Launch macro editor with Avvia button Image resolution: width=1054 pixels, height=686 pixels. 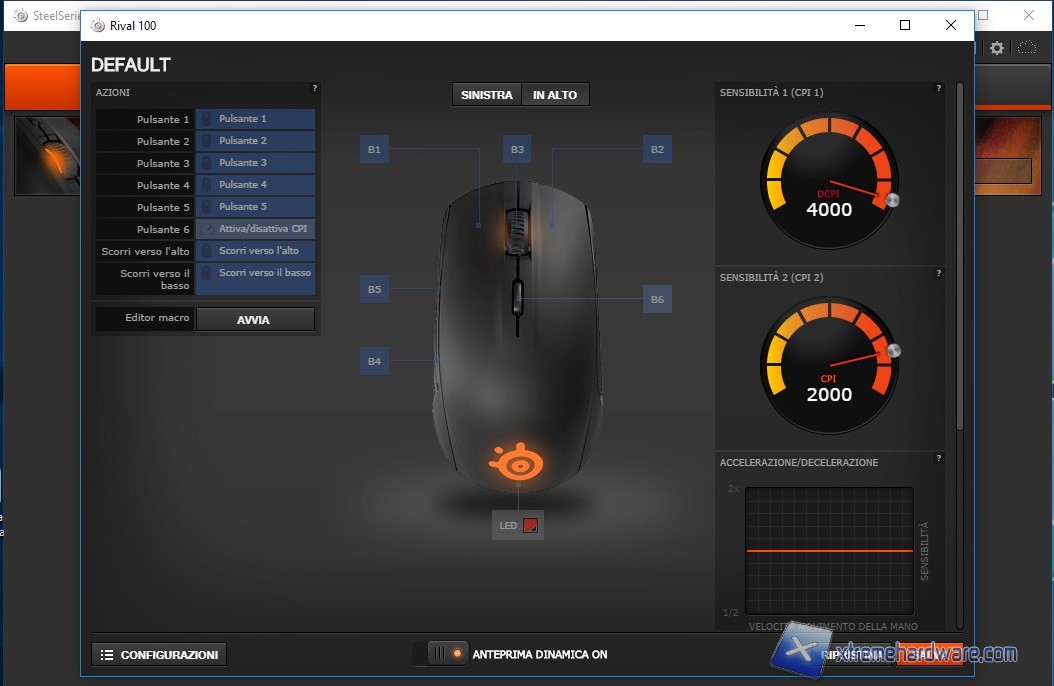pyautogui.click(x=254, y=320)
